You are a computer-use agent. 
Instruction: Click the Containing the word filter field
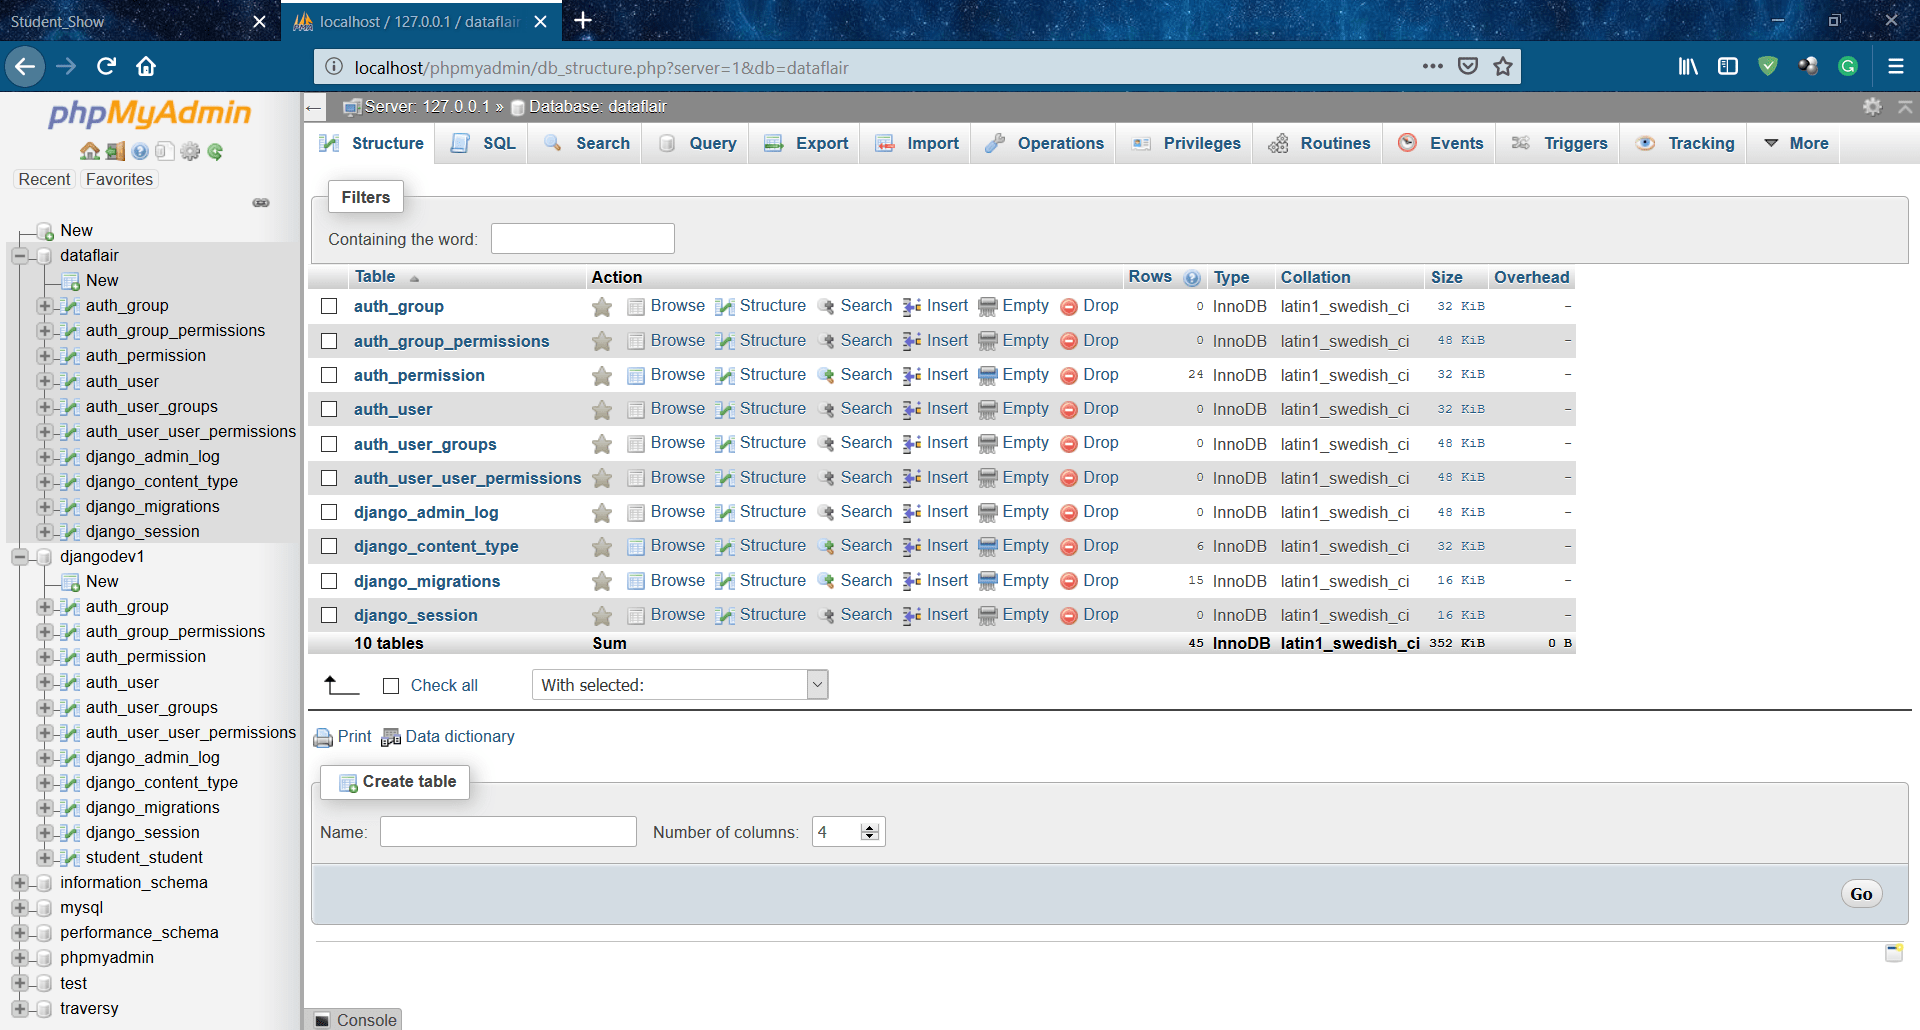(x=582, y=238)
